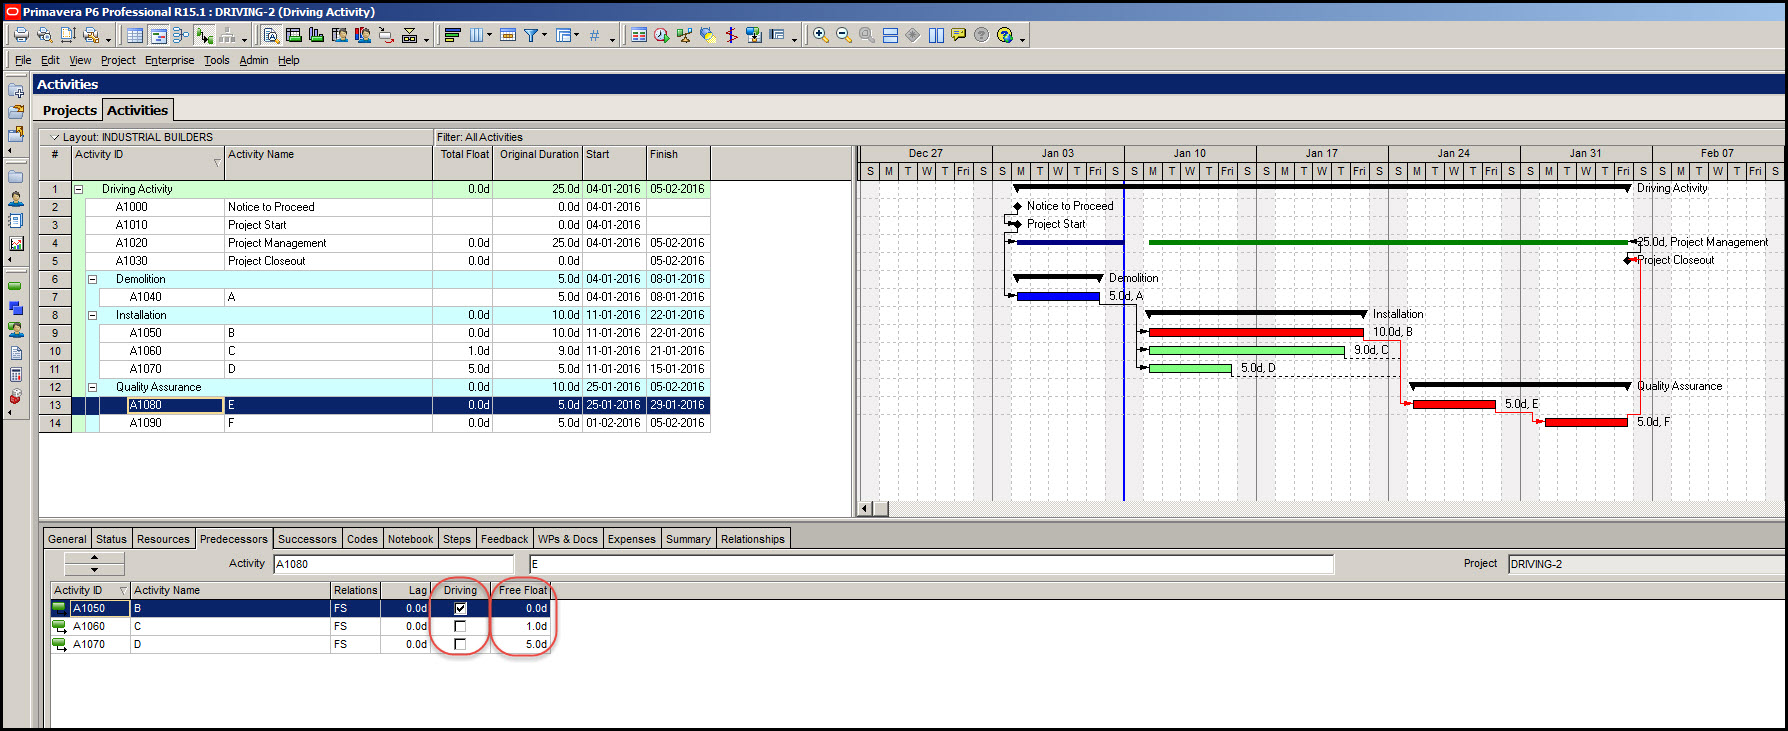The height and width of the screenshot is (731, 1788).
Task: Open the Columns dropdown arrow in toolbar
Action: (x=489, y=35)
